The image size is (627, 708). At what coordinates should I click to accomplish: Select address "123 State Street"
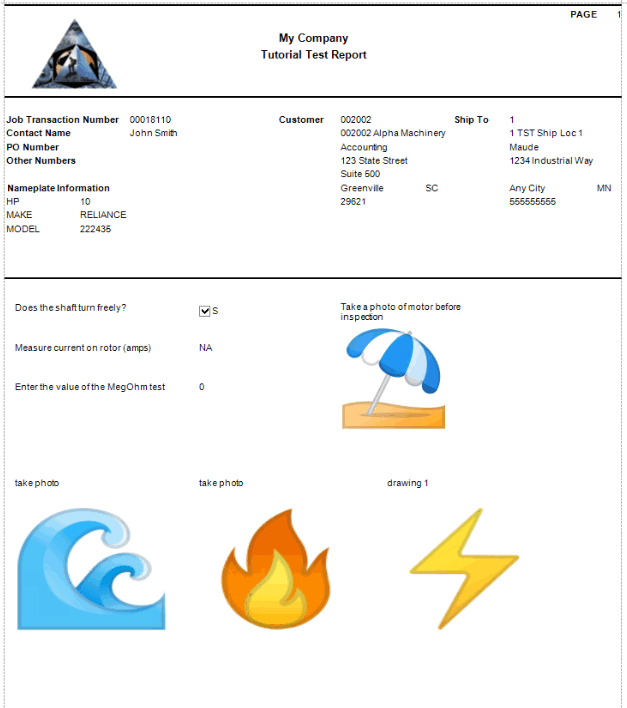click(374, 161)
